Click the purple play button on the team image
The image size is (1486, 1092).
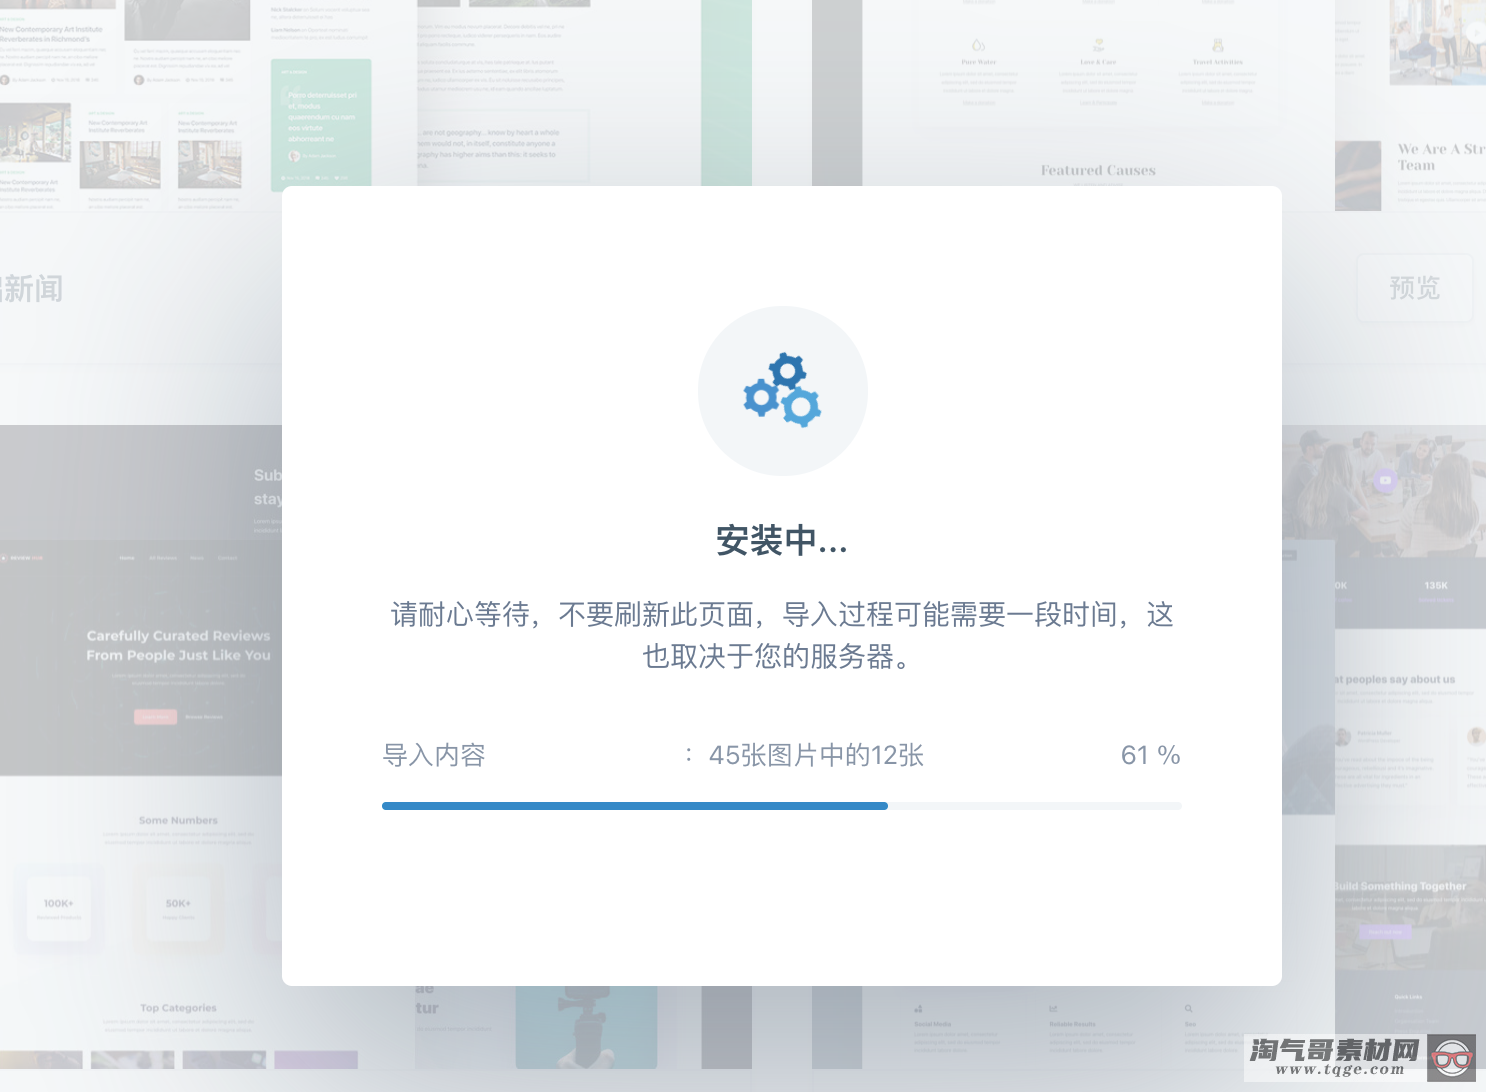click(x=1383, y=481)
